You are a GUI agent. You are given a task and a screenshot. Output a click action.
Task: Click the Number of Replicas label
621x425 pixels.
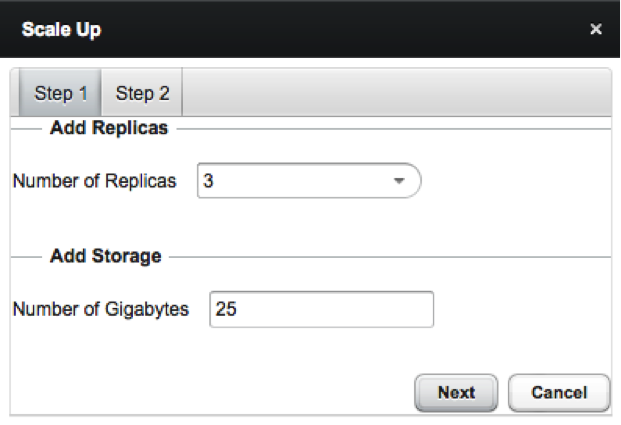click(94, 182)
